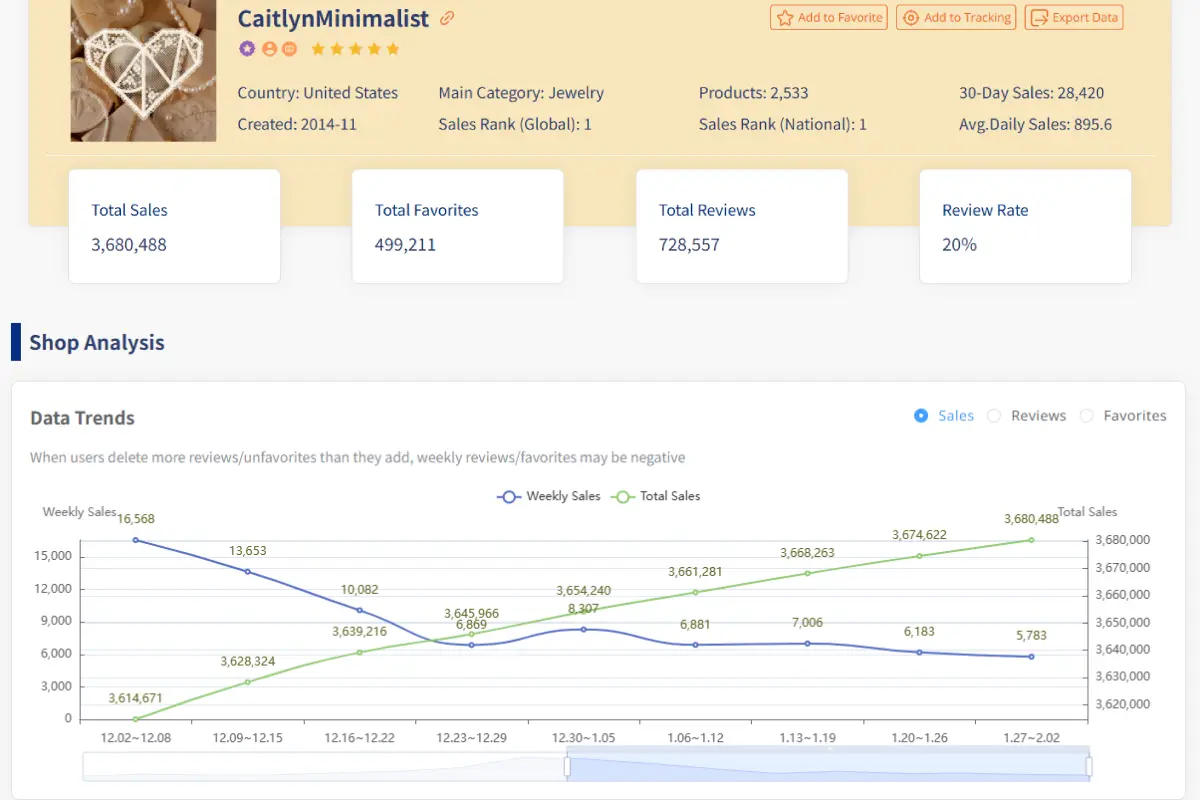
Task: Click the Export Data button
Action: click(x=1073, y=17)
